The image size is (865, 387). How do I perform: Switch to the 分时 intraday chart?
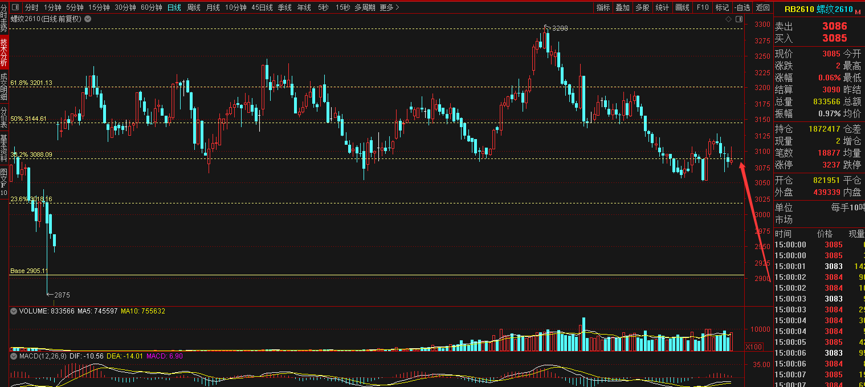click(32, 8)
